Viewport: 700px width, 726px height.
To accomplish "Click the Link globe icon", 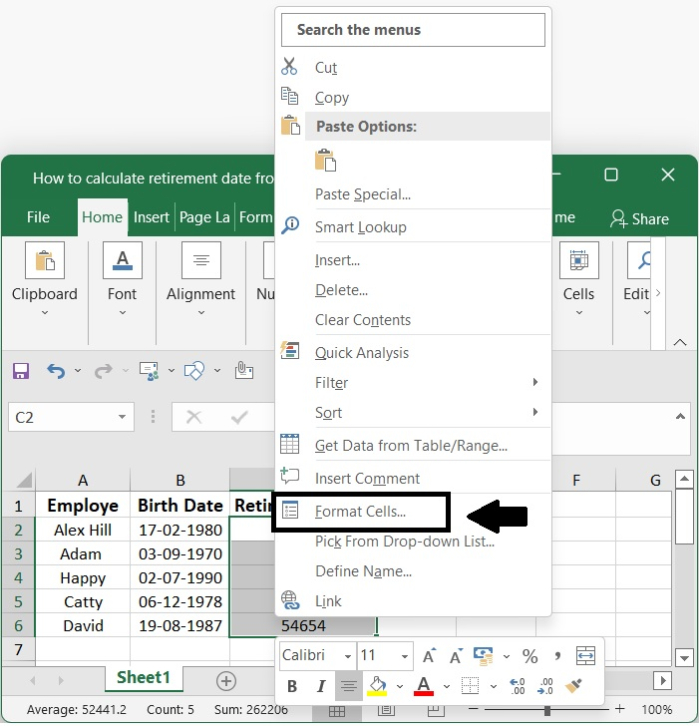I will coord(290,600).
